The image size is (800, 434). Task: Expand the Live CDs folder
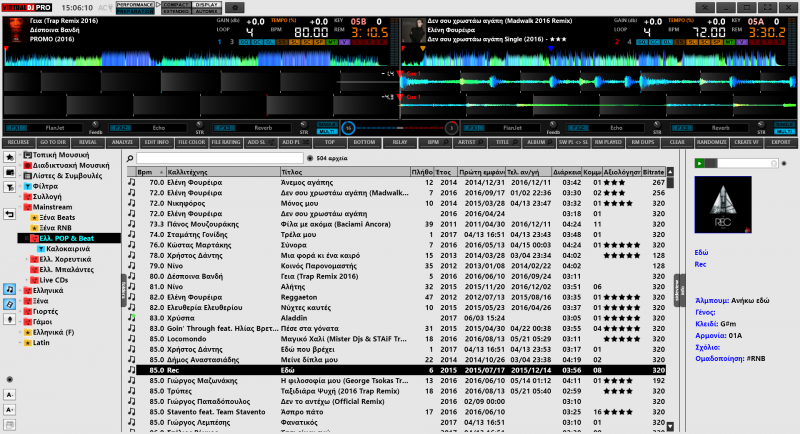click(x=27, y=279)
